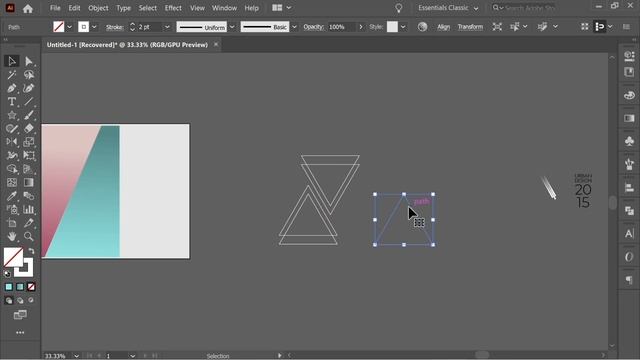
Task: Open the Effect menu
Action: pos(173,8)
